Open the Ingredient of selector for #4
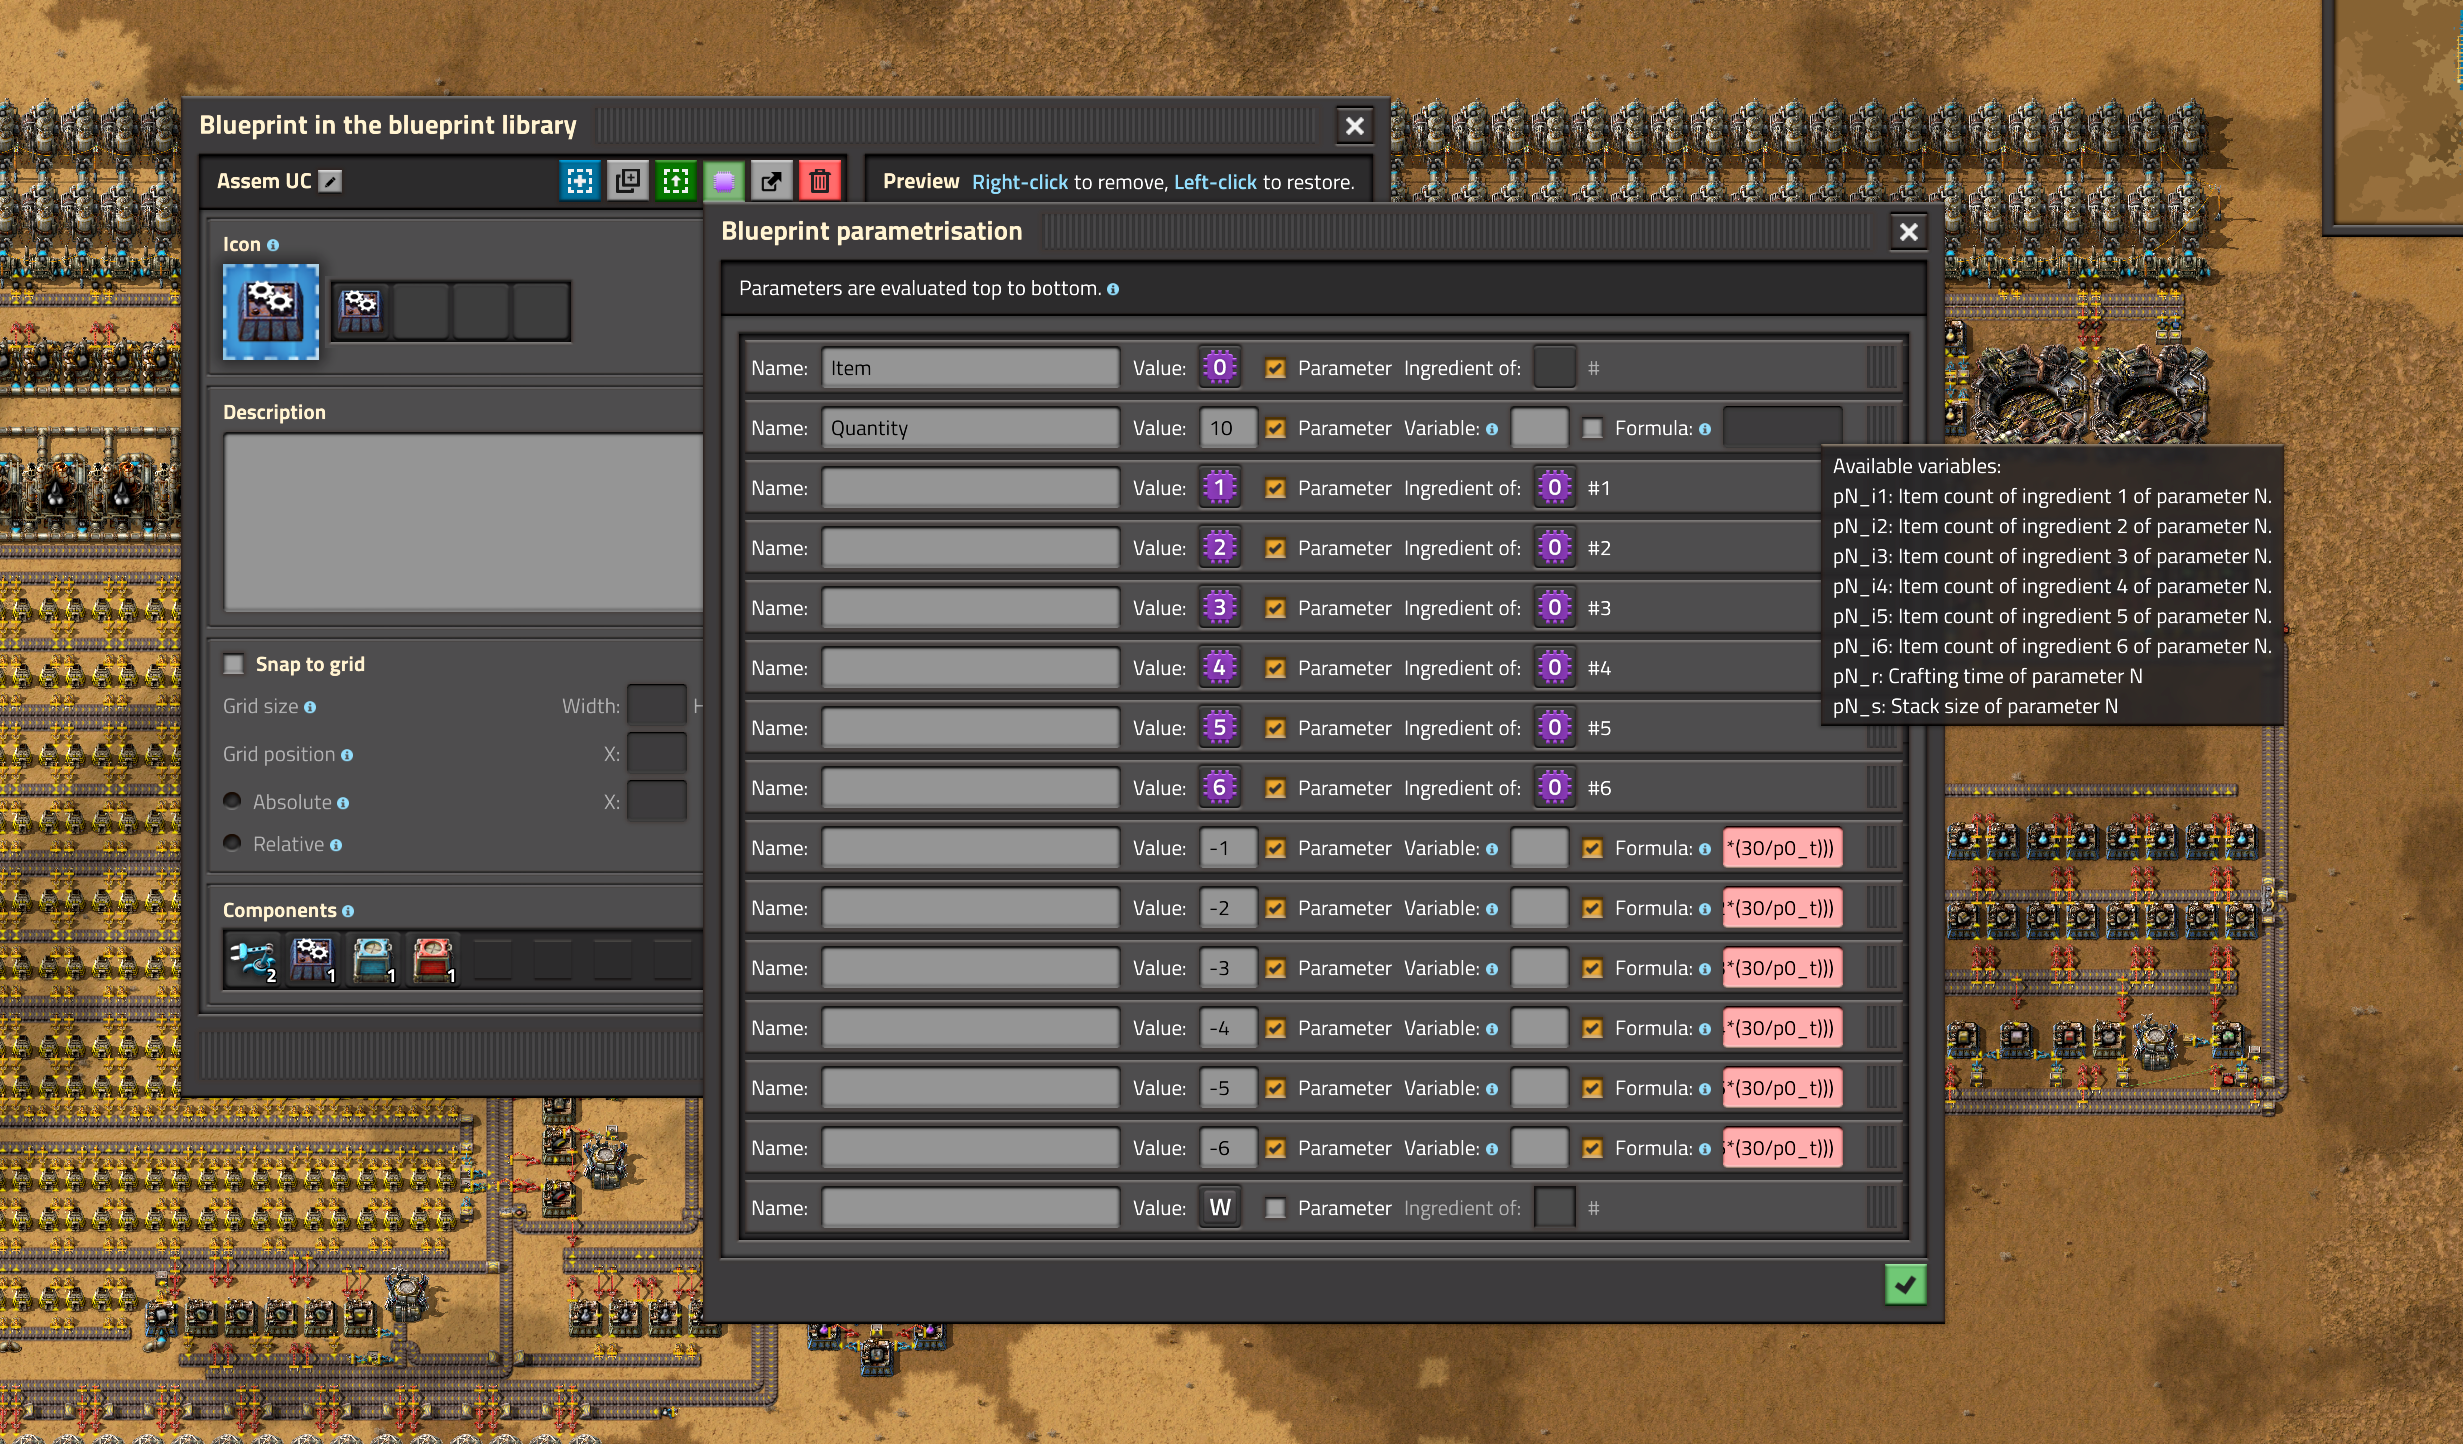This screenshot has height=1444, width=2463. [1554, 668]
